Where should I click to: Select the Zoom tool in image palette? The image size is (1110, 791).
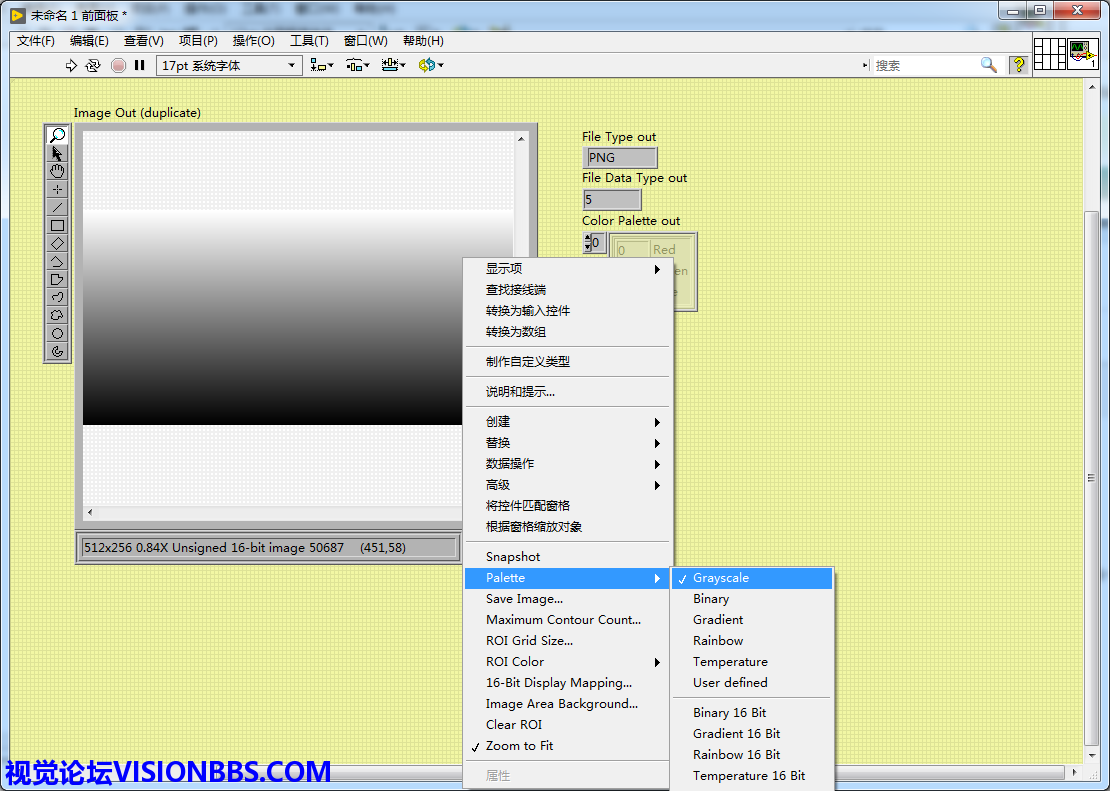click(57, 135)
